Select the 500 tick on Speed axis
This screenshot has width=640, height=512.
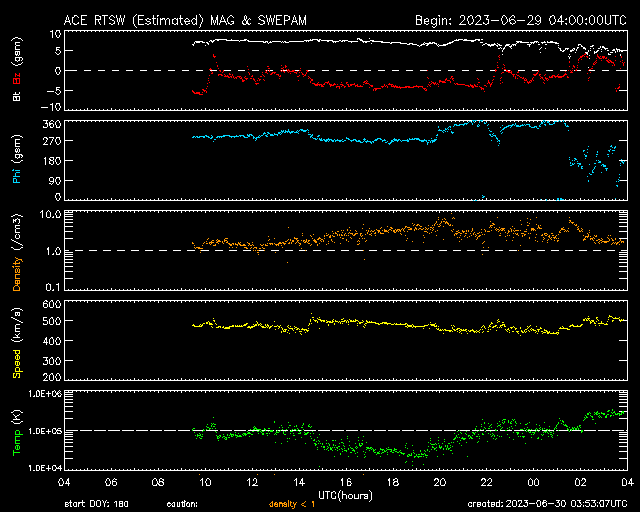pos(52,321)
